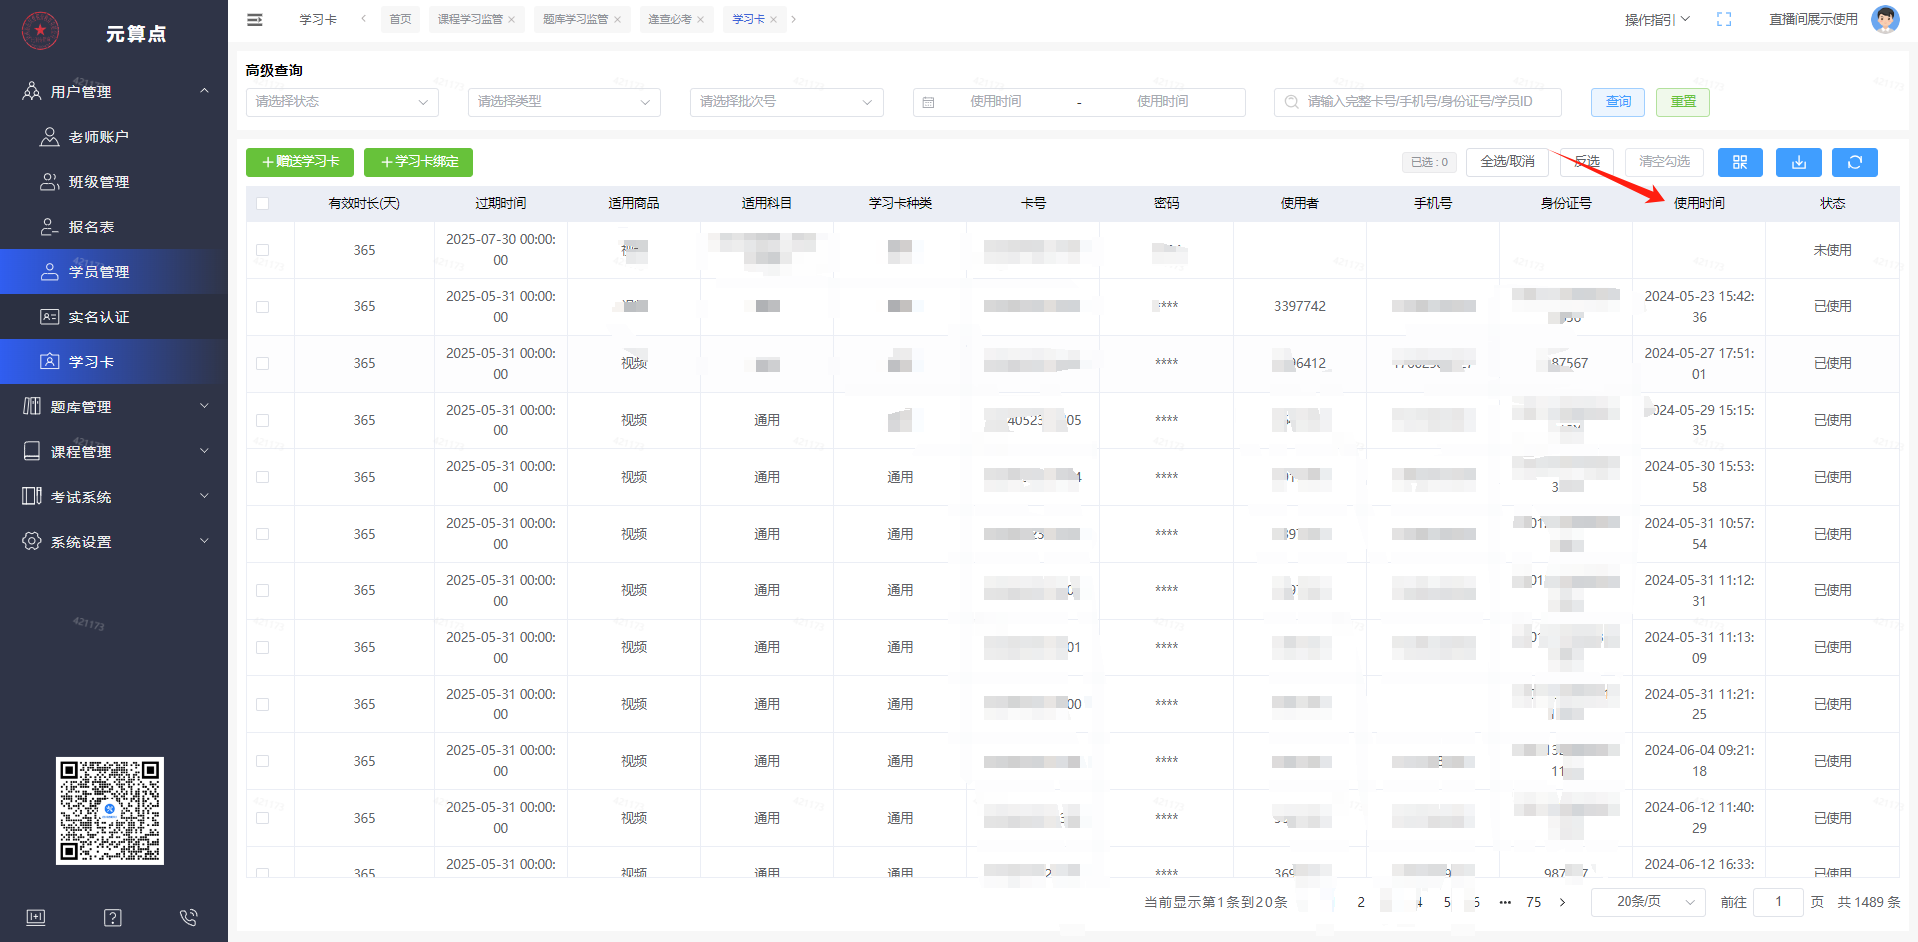Check the row used 2024-05-31 11:12
Screen dimensions: 1918x942
tap(262, 590)
